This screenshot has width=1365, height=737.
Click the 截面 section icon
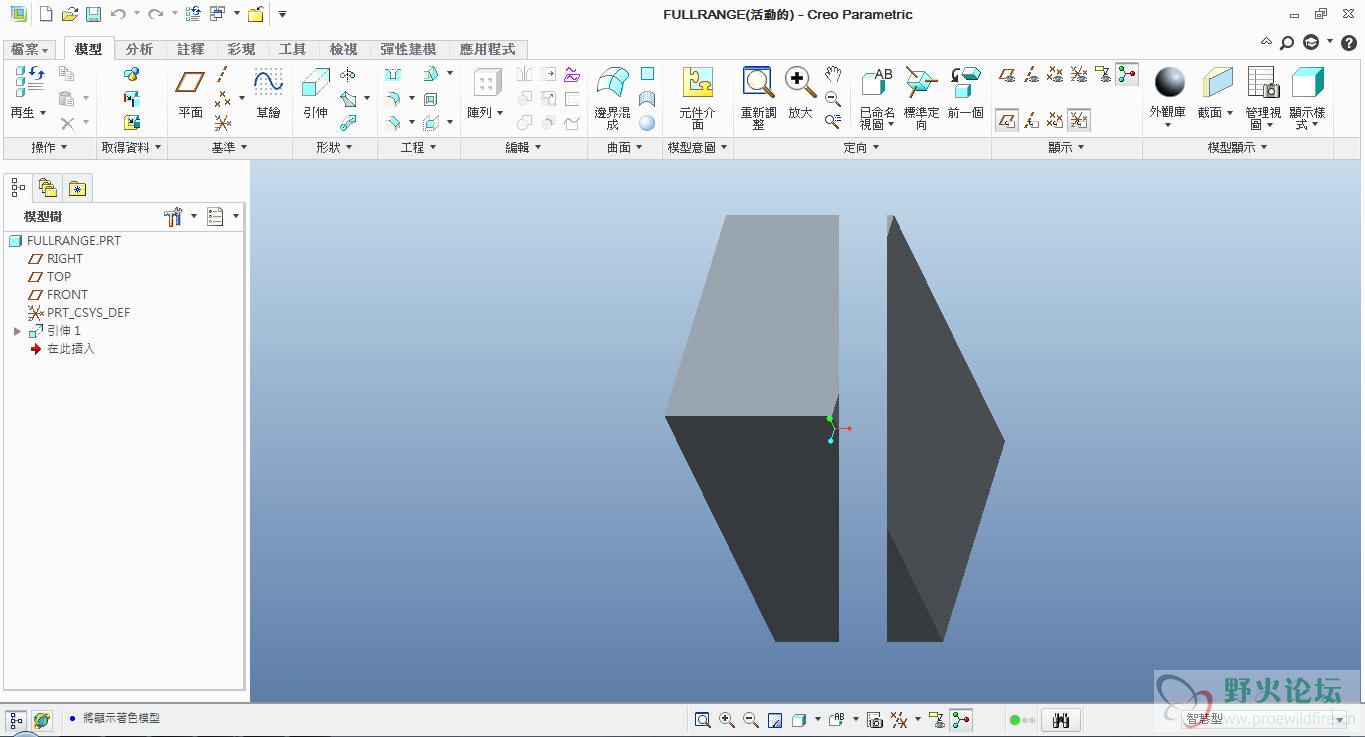point(1216,95)
